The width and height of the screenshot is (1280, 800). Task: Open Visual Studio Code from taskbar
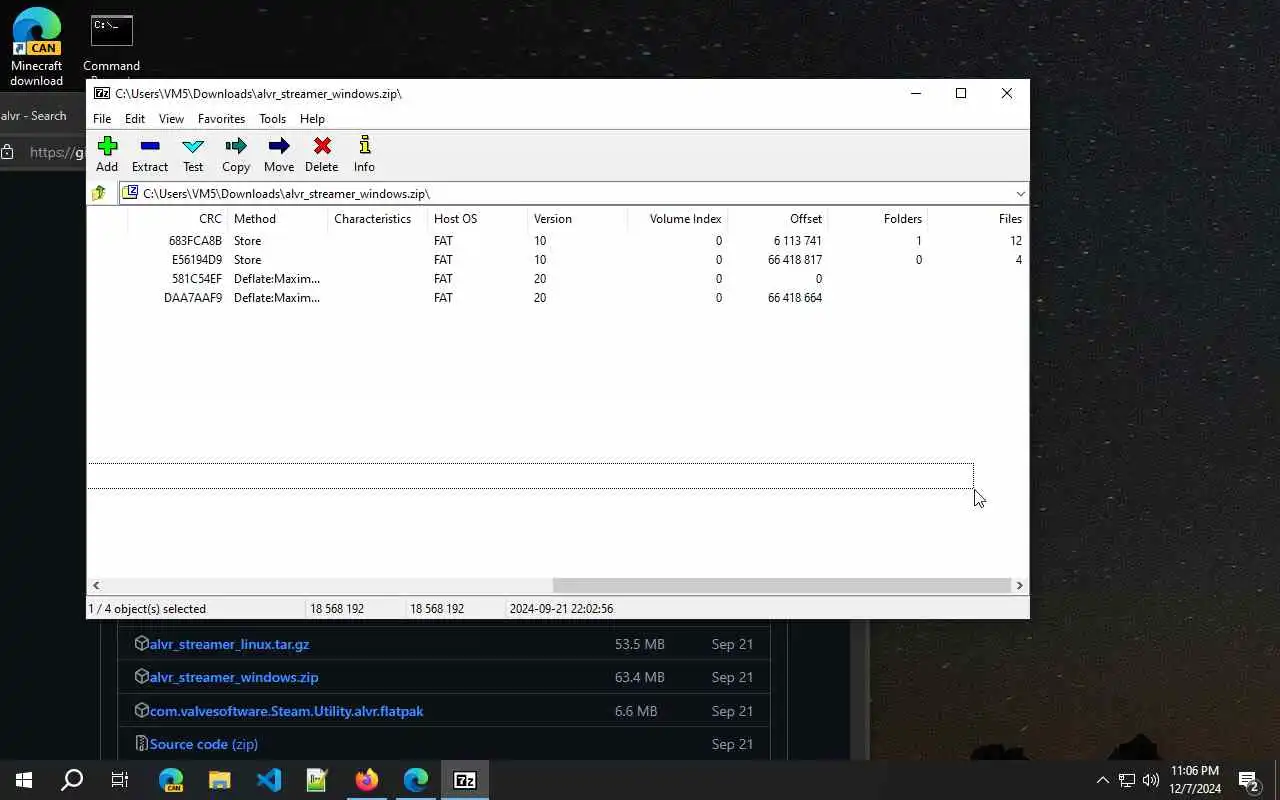[x=269, y=780]
